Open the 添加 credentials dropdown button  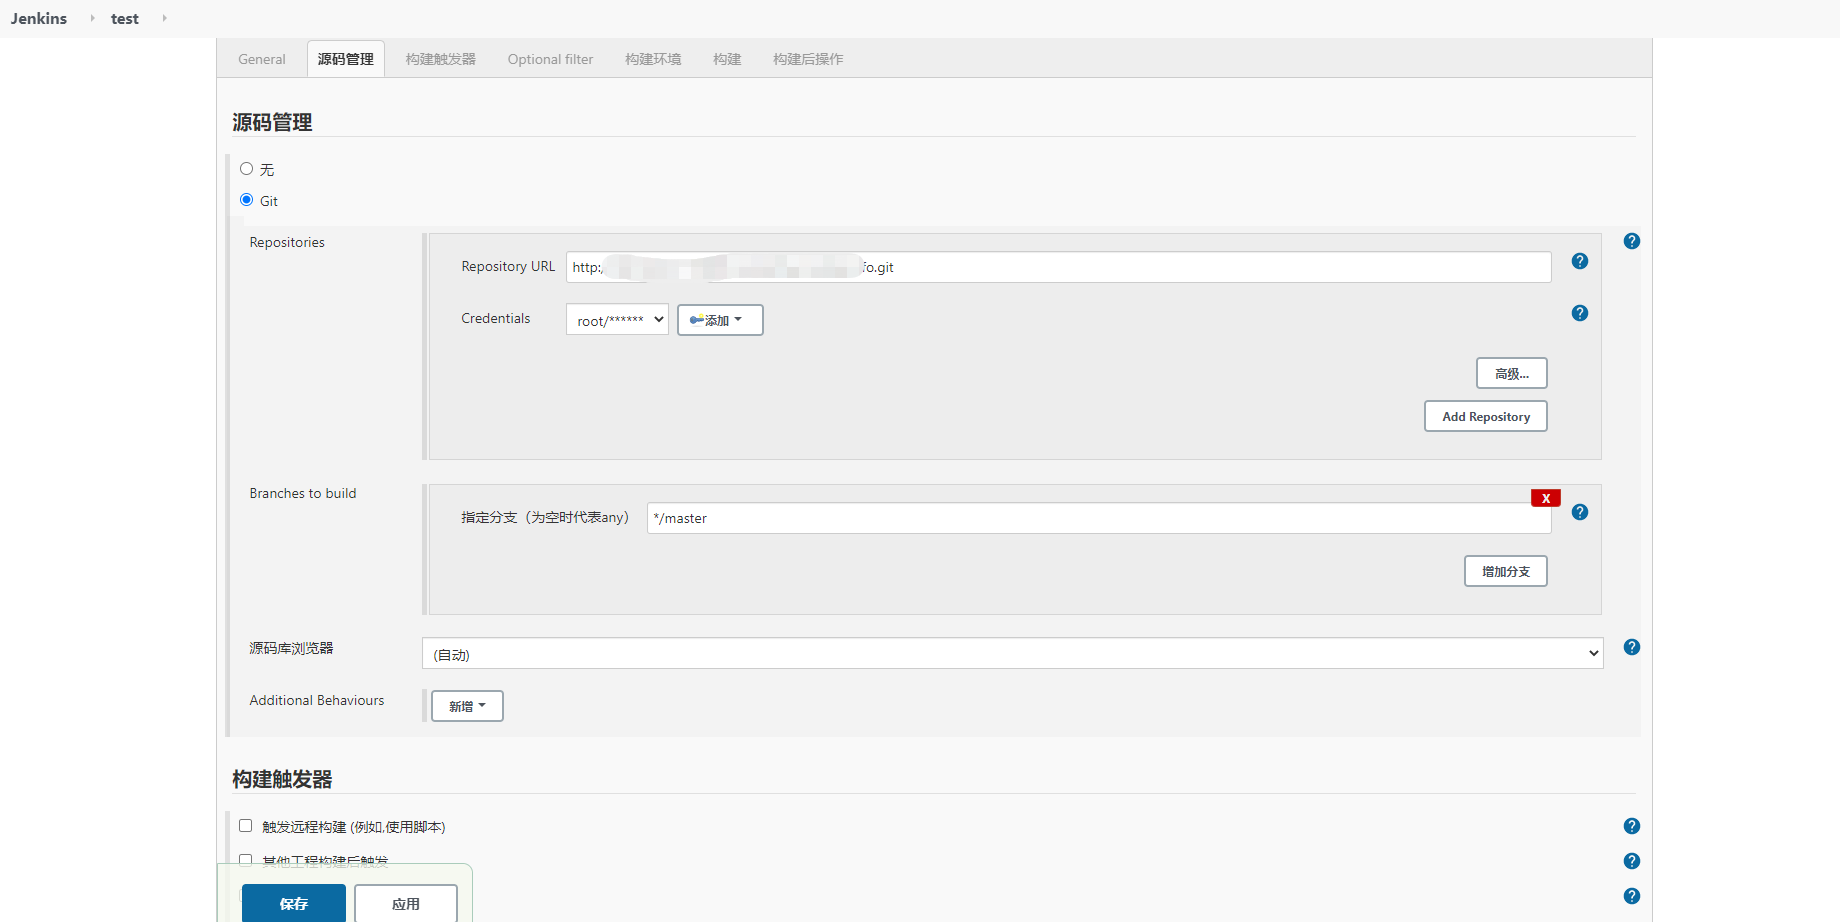pyautogui.click(x=720, y=320)
